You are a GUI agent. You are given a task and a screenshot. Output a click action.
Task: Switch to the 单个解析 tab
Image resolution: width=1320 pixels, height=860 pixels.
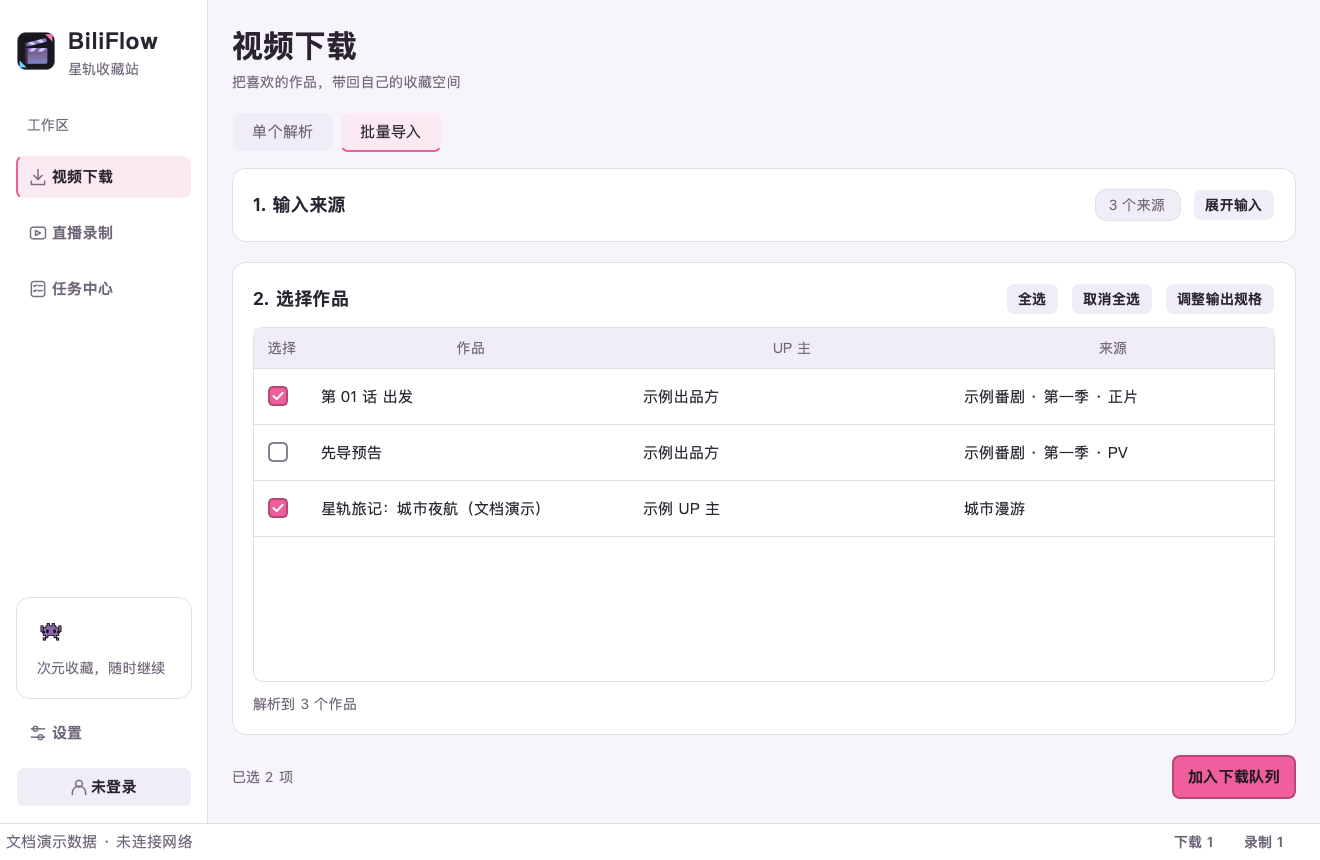283,132
